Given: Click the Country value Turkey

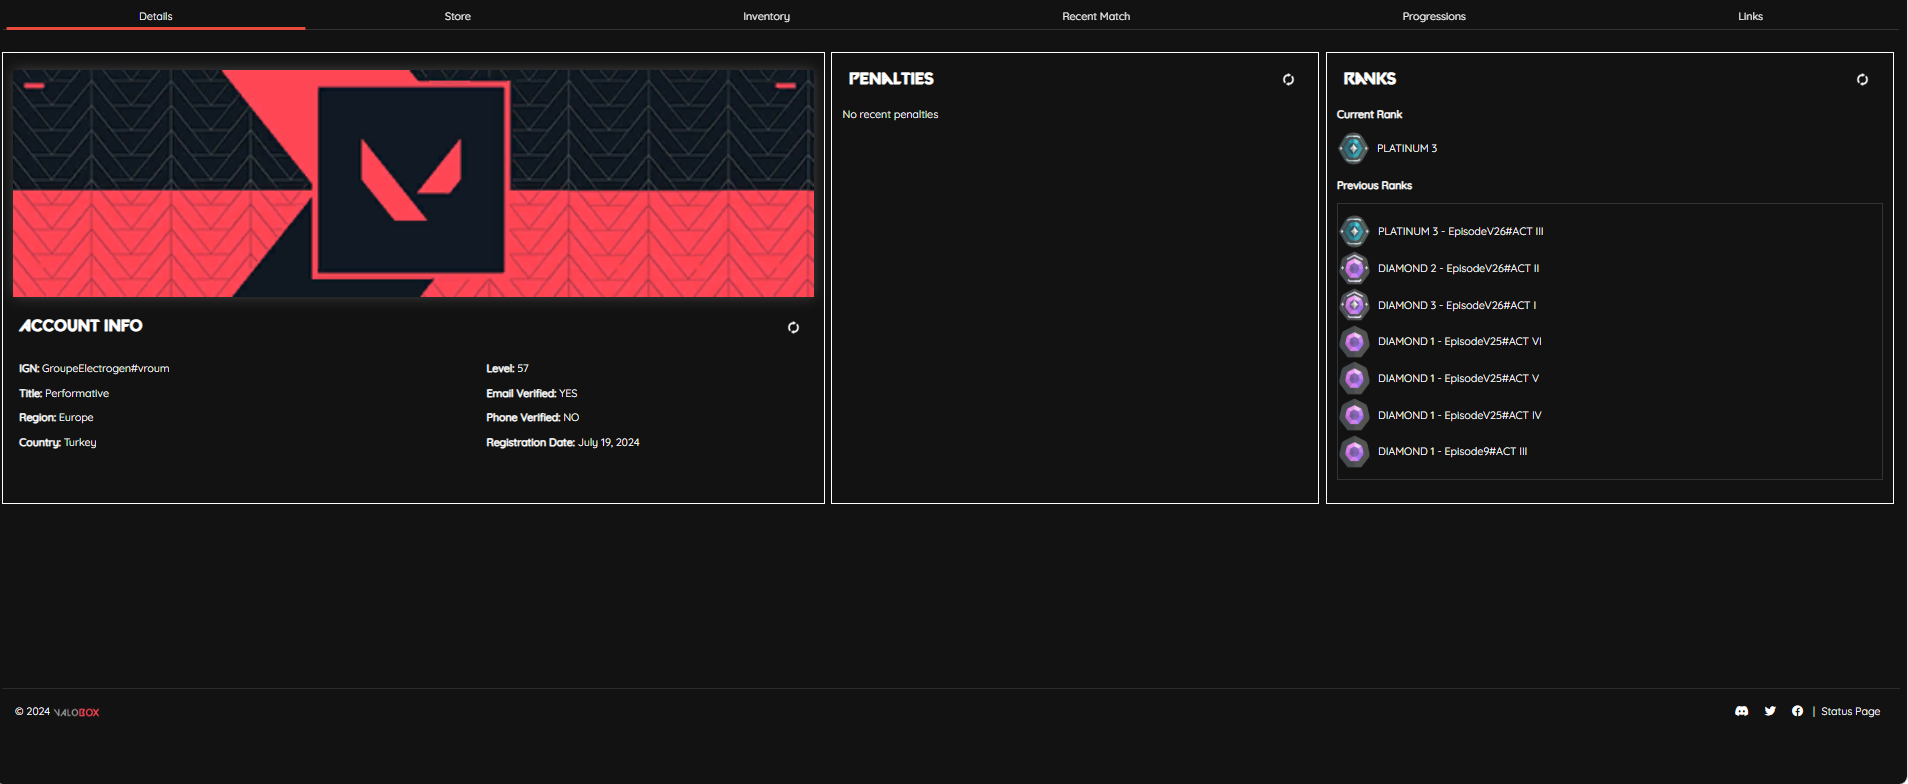Looking at the screenshot, I should point(80,443).
